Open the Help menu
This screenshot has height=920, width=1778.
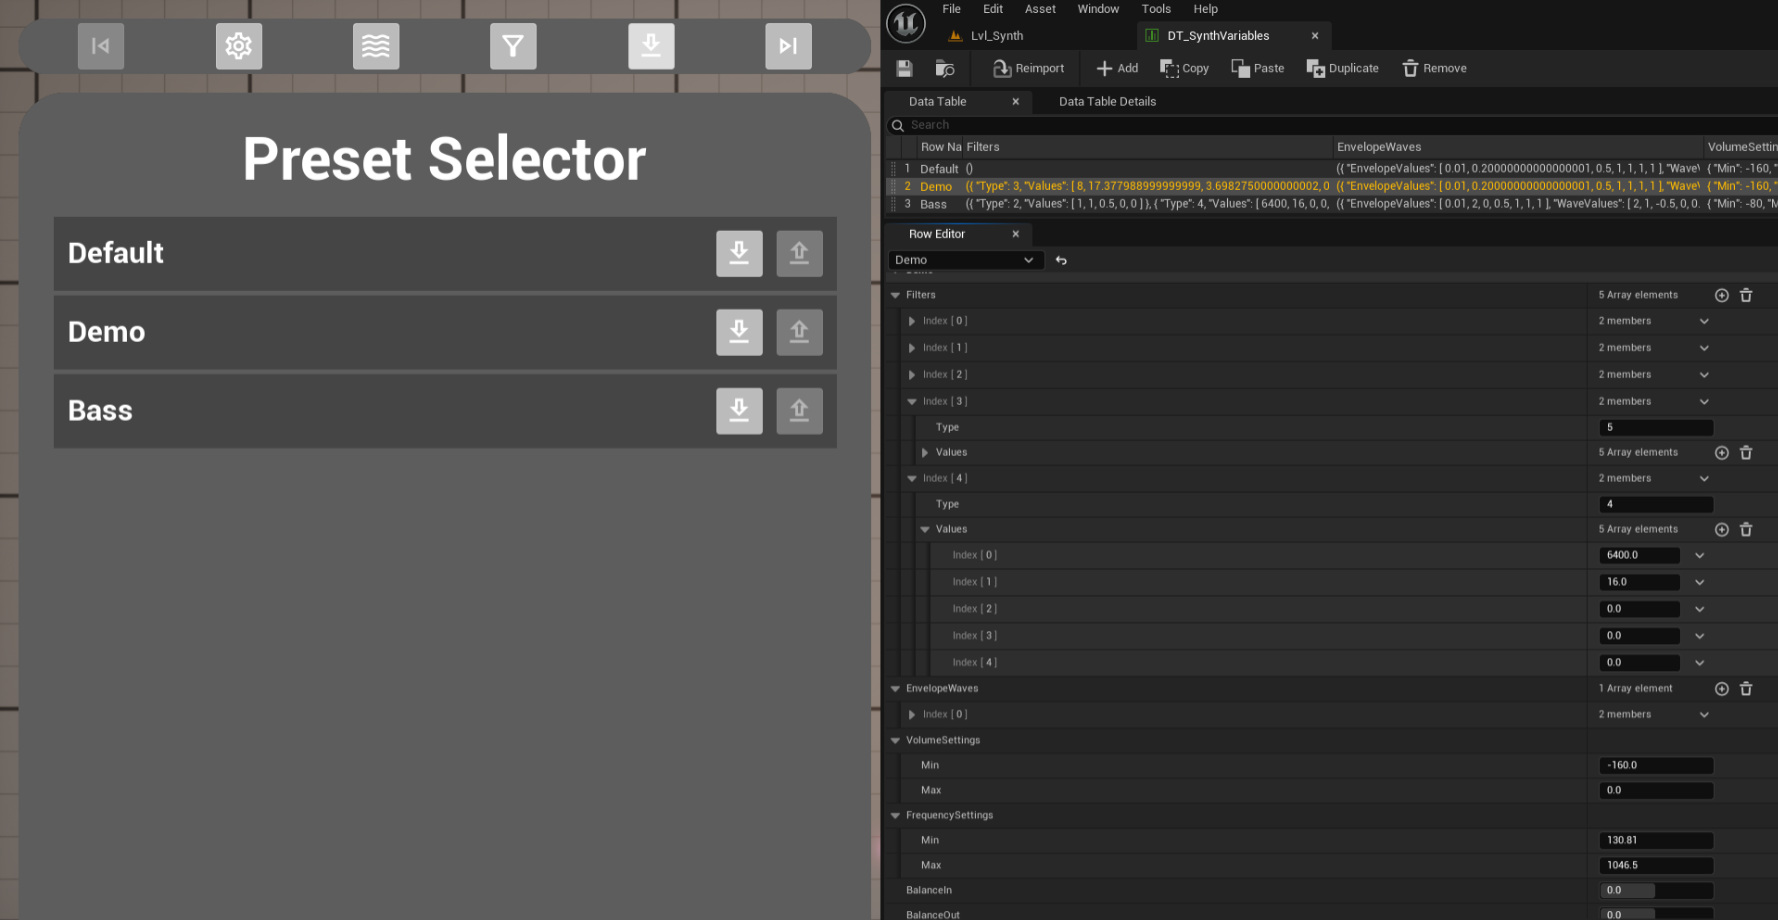click(1206, 9)
